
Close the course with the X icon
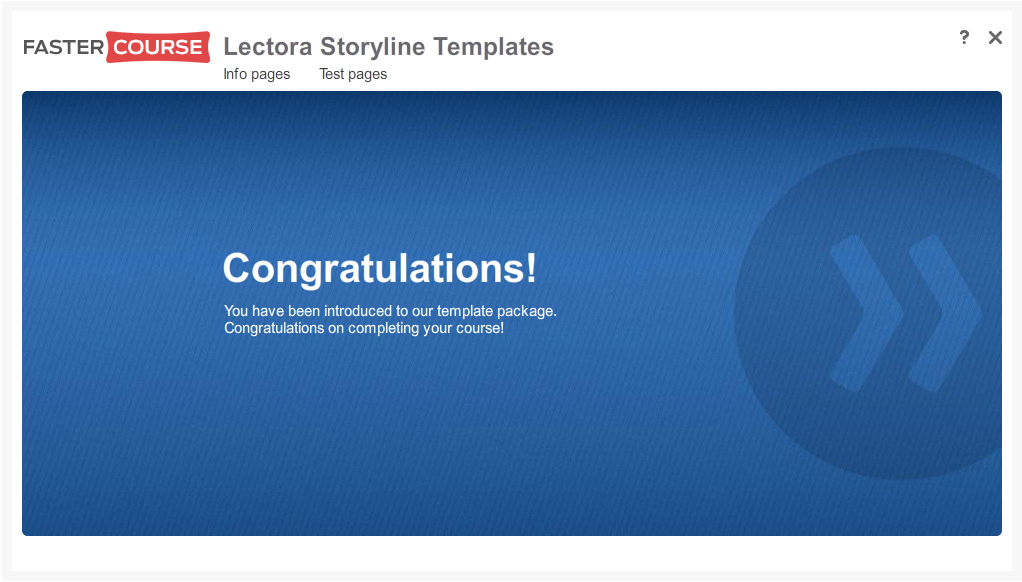(x=995, y=37)
